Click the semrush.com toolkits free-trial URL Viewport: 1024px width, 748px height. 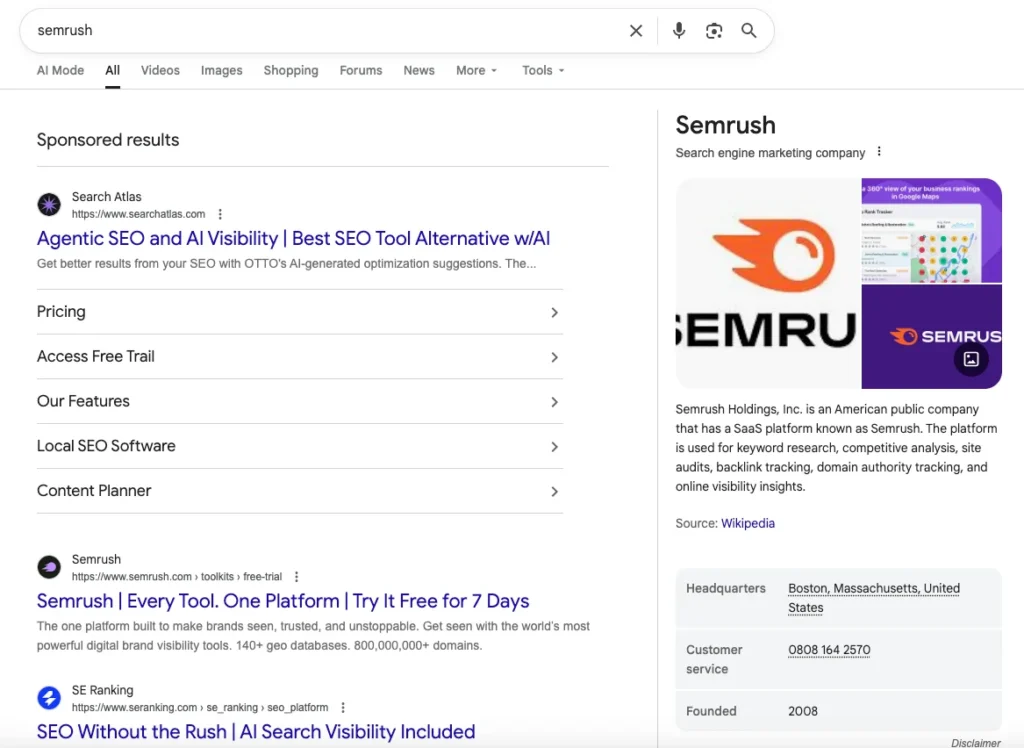tap(177, 577)
